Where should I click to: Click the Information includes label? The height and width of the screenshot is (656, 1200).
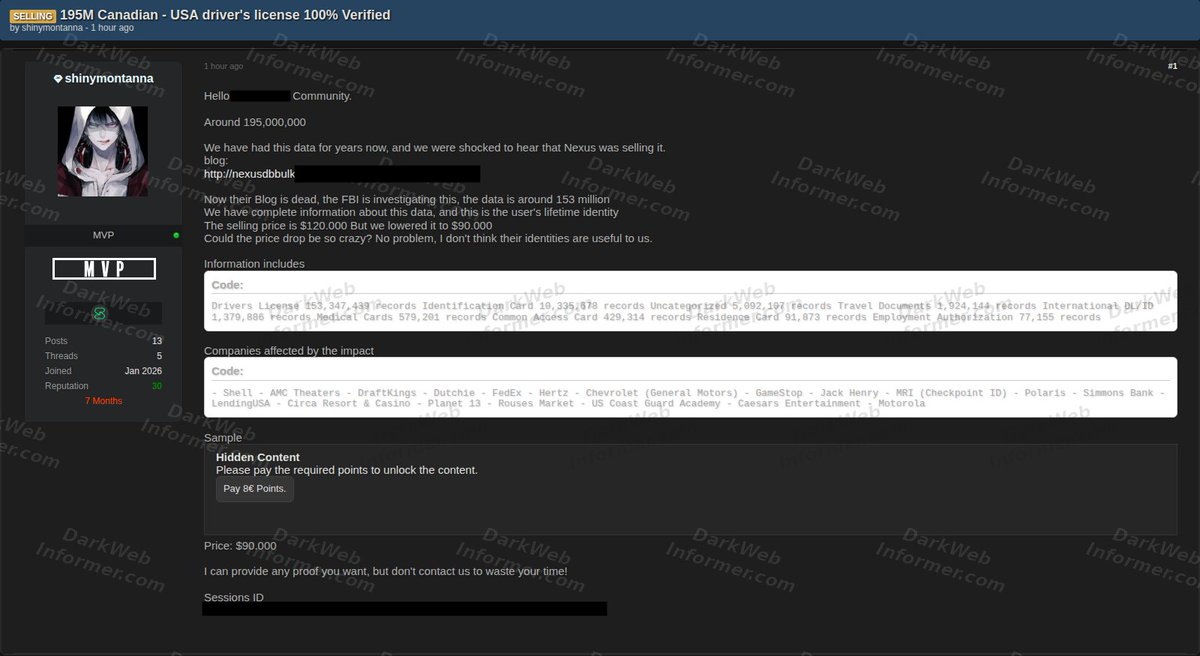click(x=254, y=264)
